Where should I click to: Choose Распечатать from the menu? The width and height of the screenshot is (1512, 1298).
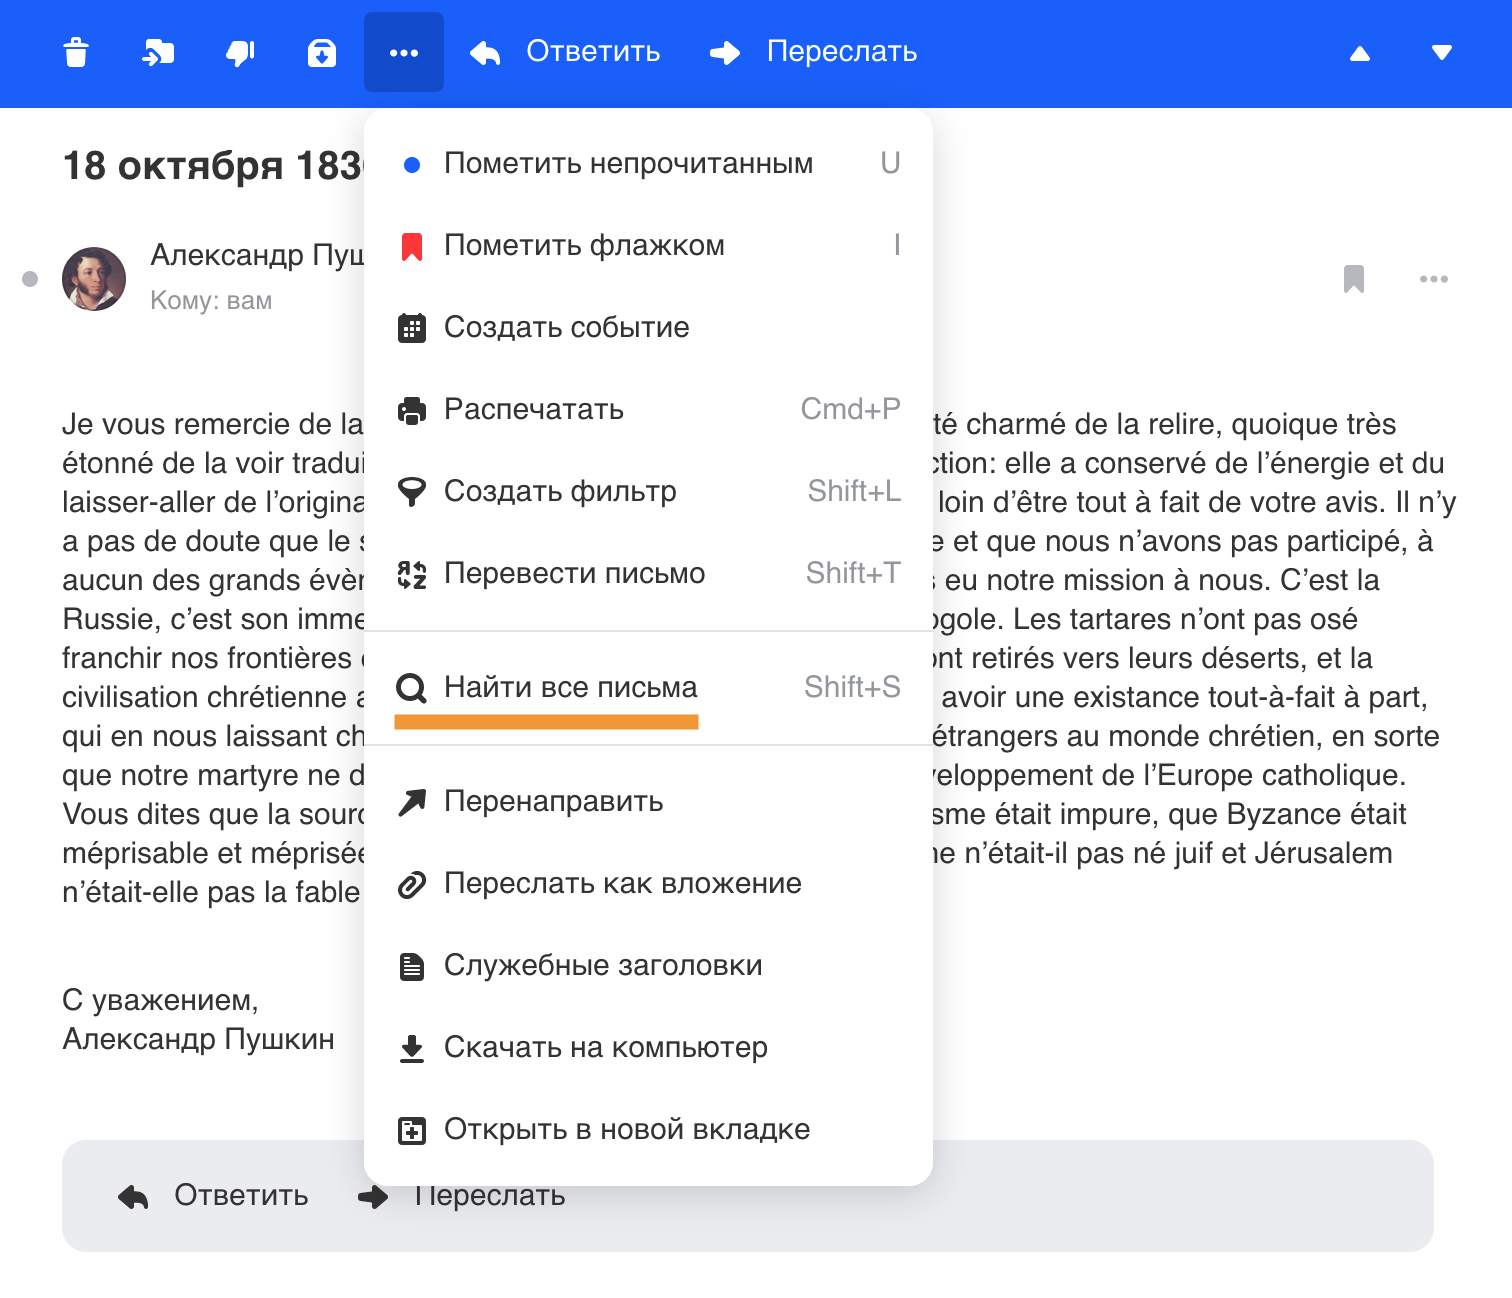[x=648, y=409]
